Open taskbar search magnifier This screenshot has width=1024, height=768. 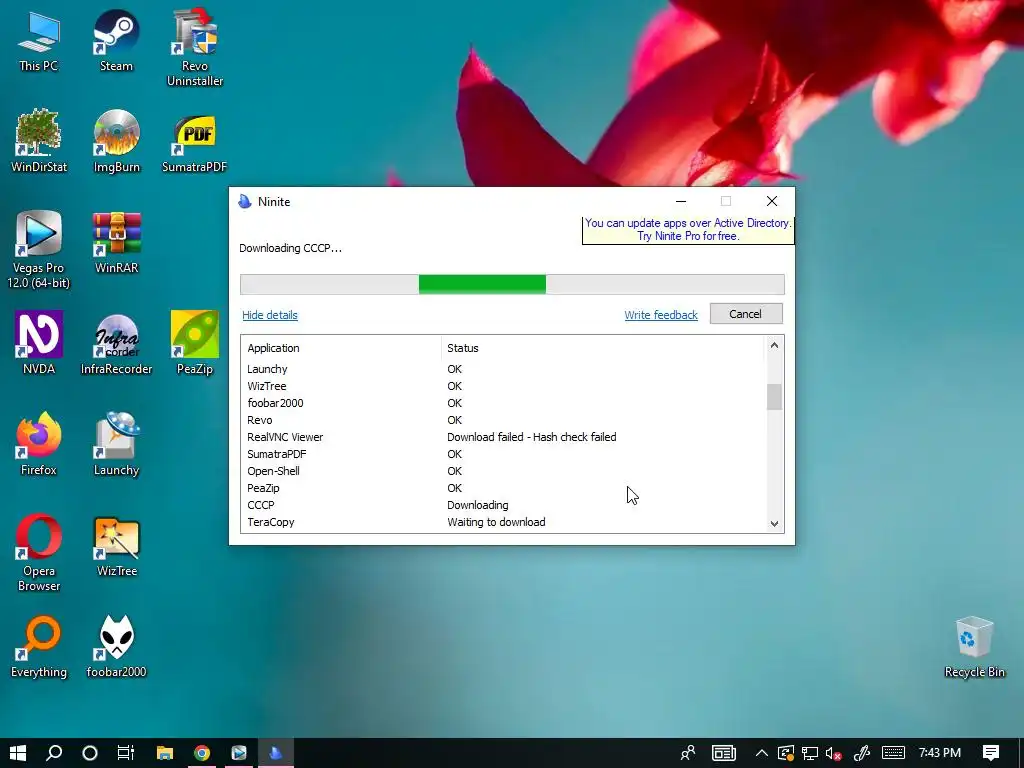[54, 753]
